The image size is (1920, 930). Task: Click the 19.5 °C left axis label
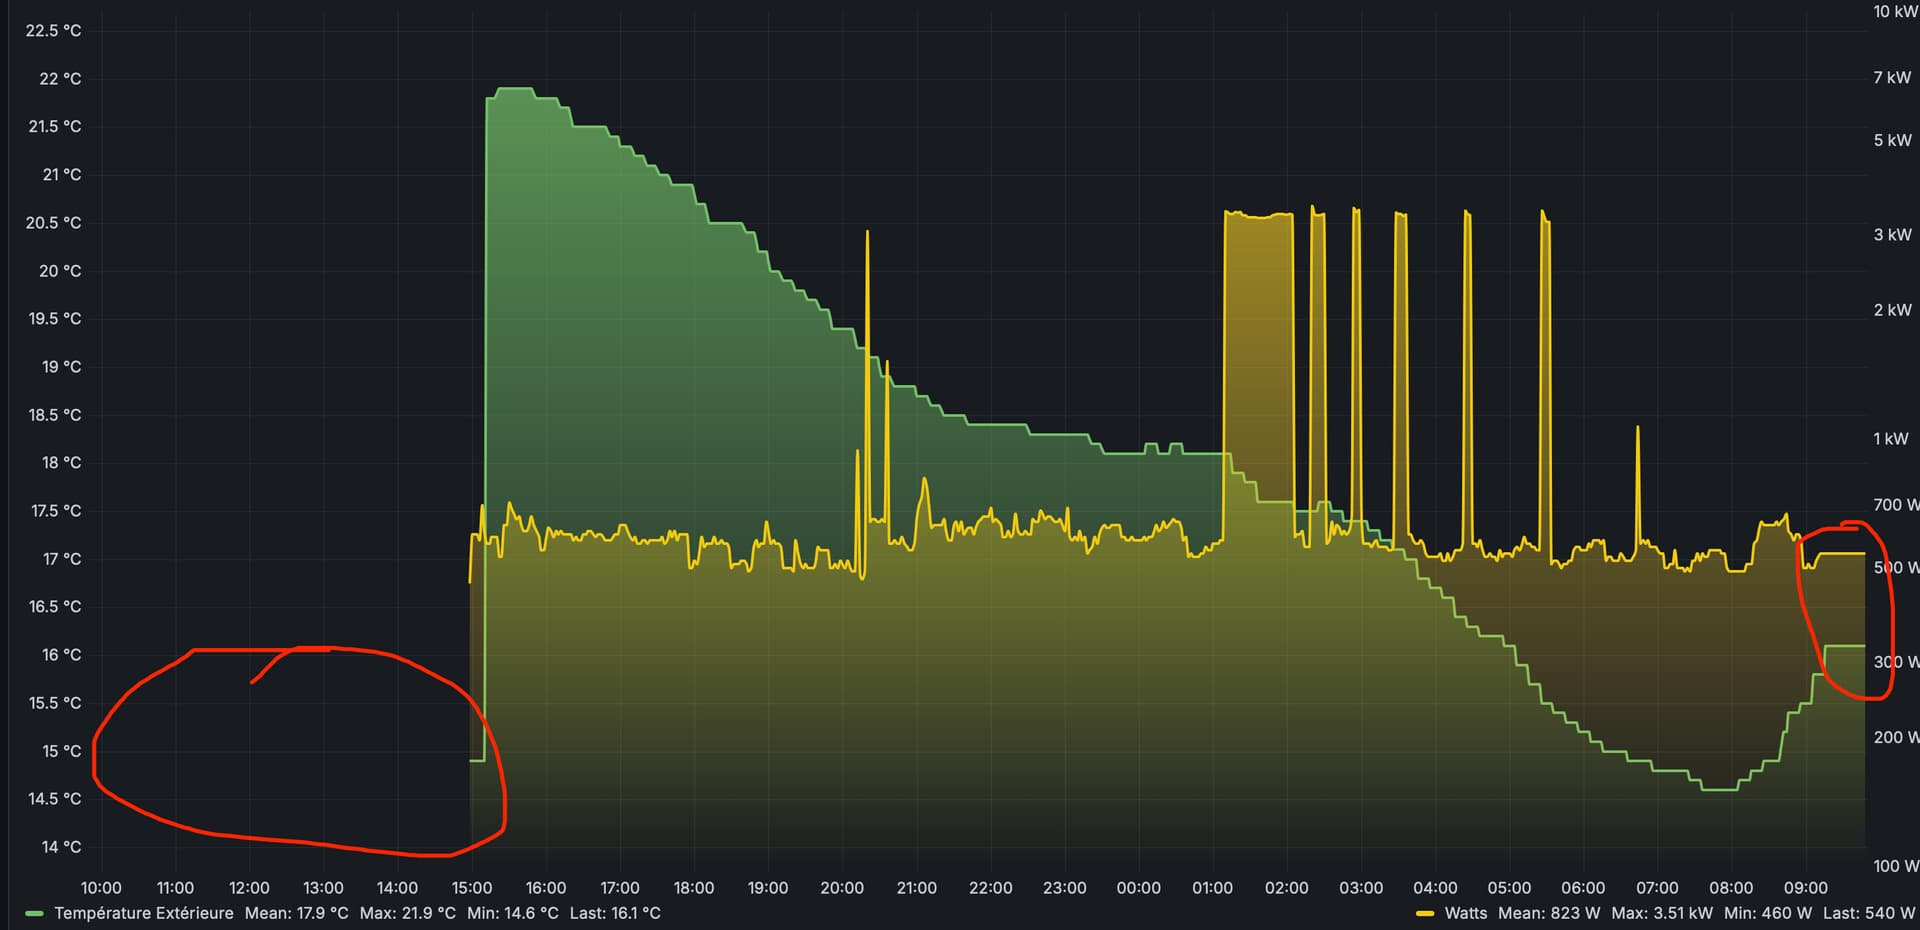coord(55,319)
